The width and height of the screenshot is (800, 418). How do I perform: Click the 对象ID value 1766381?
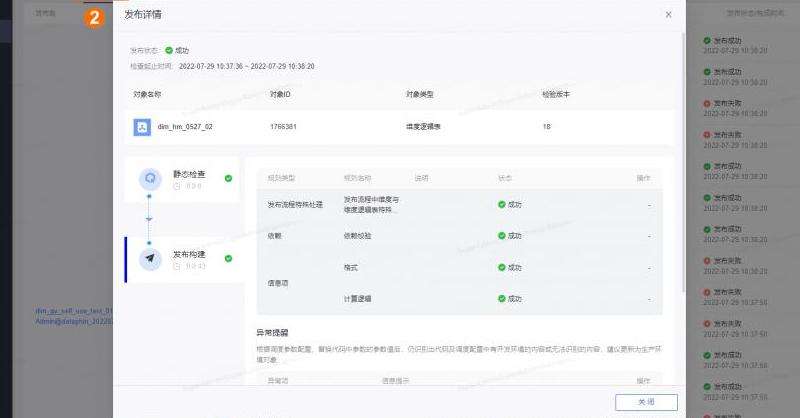click(x=283, y=127)
